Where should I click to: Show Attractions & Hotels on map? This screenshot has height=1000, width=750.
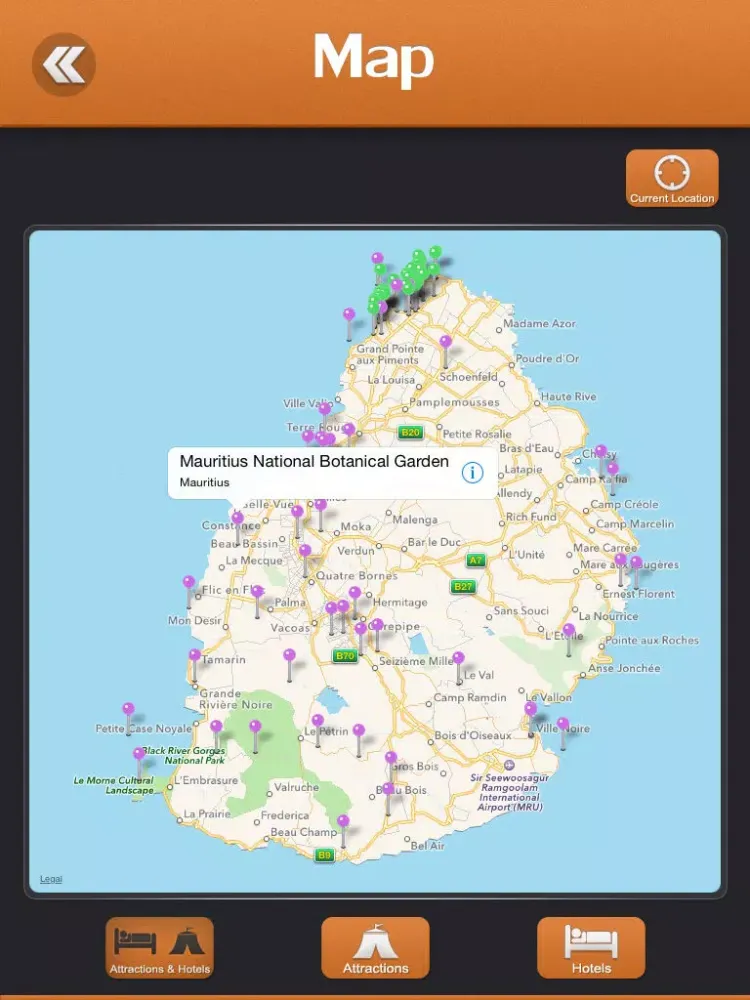click(159, 947)
